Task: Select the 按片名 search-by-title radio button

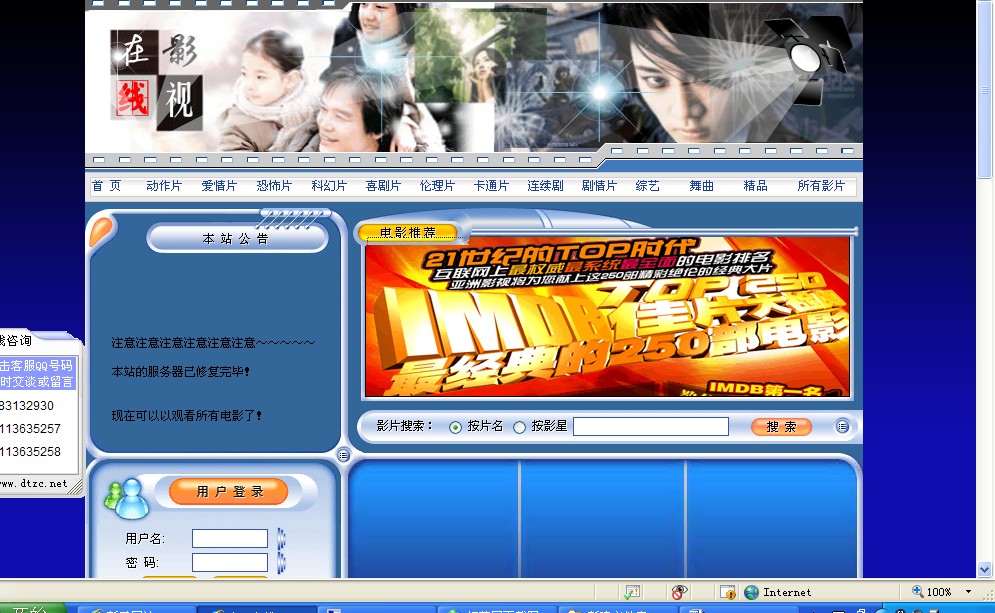Action: [x=455, y=427]
